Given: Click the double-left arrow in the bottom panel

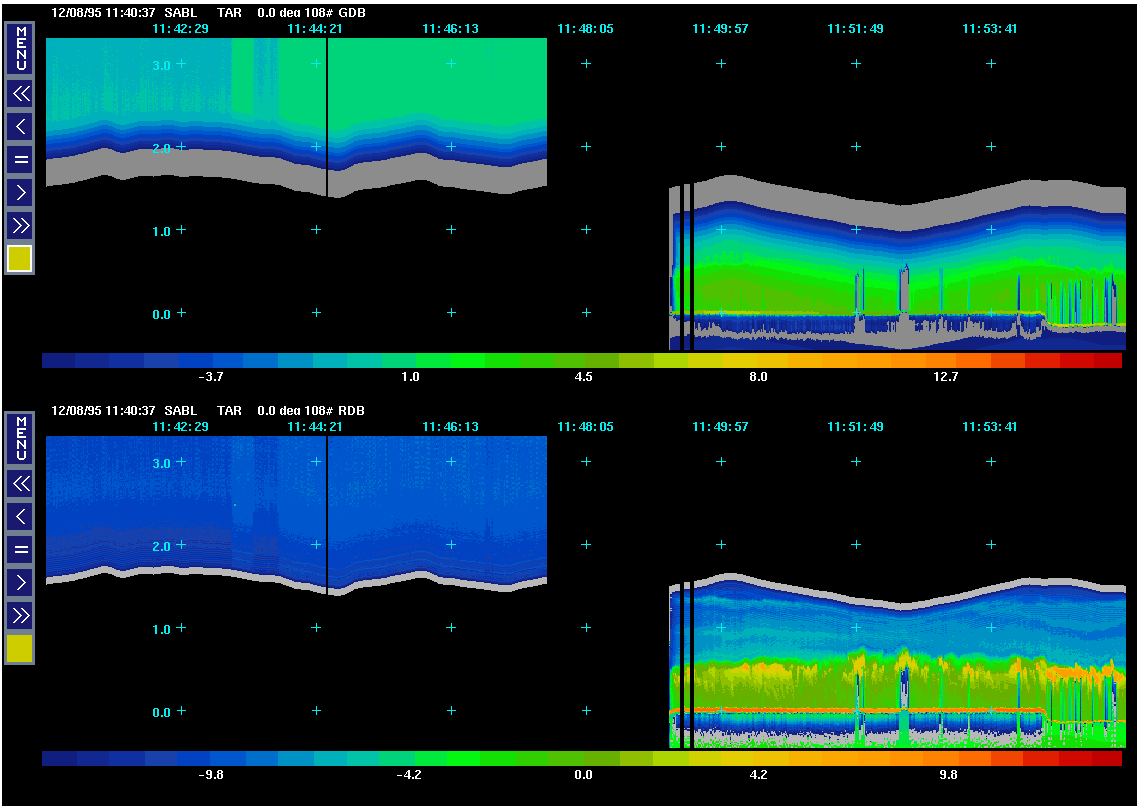Looking at the screenshot, I should pyautogui.click(x=20, y=484).
